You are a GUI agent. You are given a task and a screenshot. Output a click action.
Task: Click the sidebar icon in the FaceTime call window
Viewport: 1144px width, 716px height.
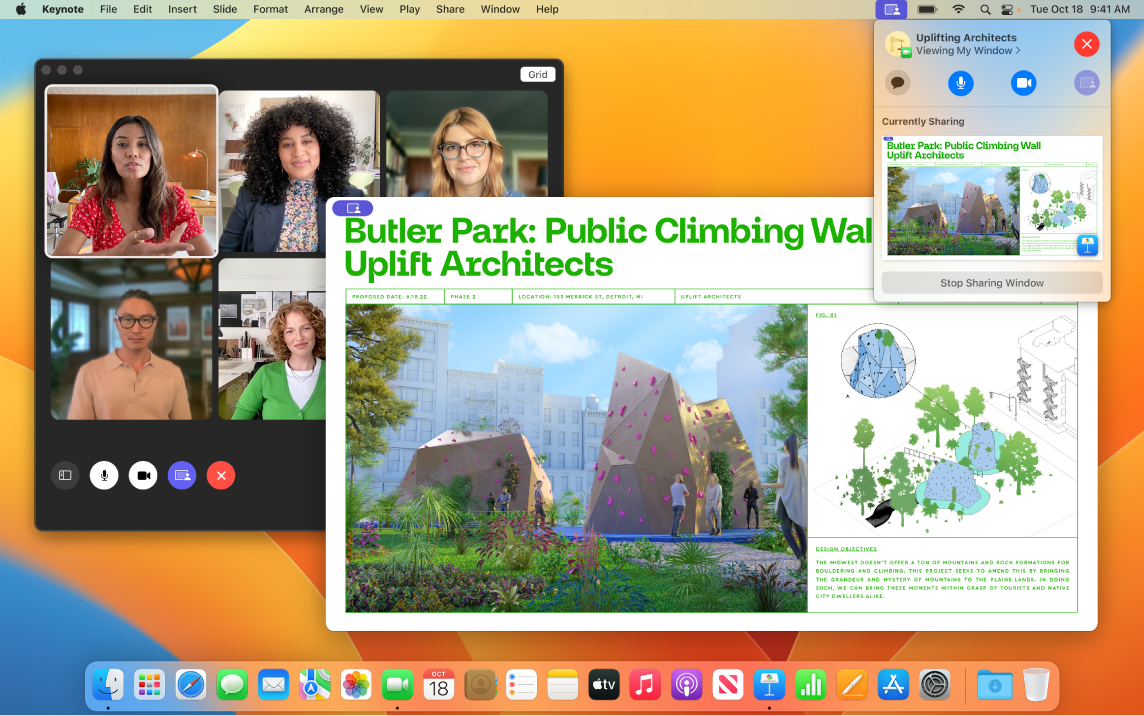pos(65,475)
